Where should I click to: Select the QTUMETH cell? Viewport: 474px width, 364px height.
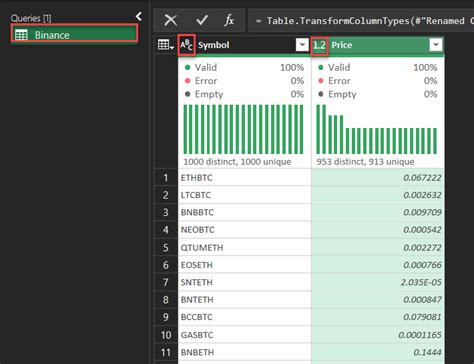point(244,248)
